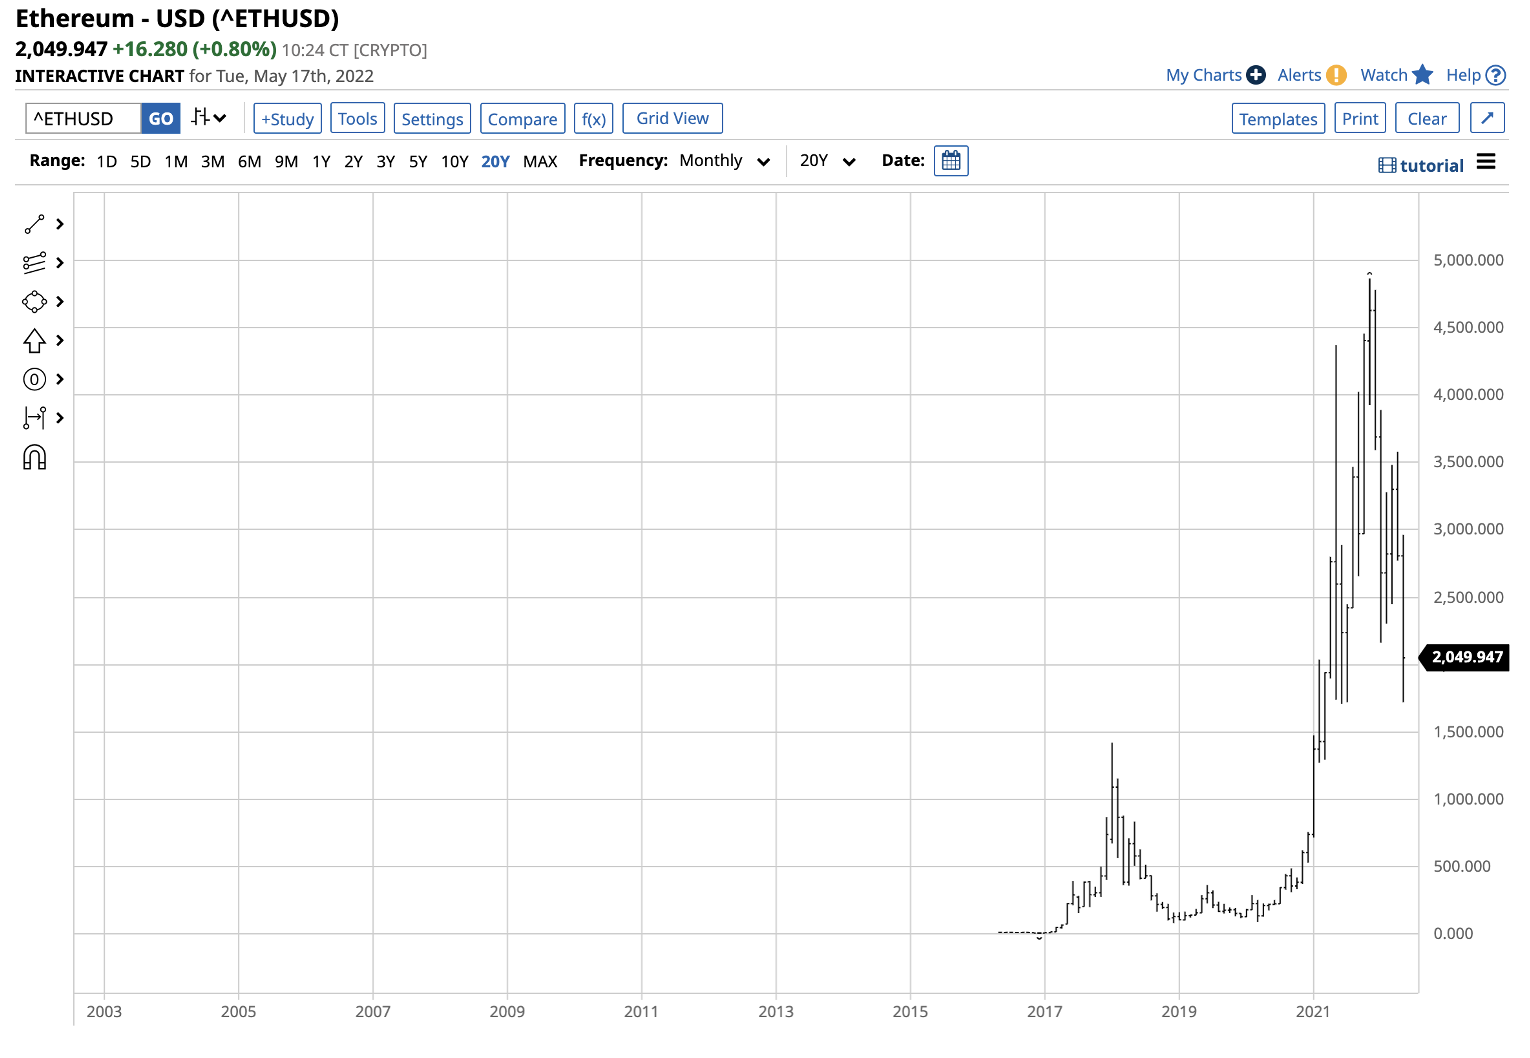Open chart Settings
This screenshot has width=1530, height=1058.
(432, 119)
